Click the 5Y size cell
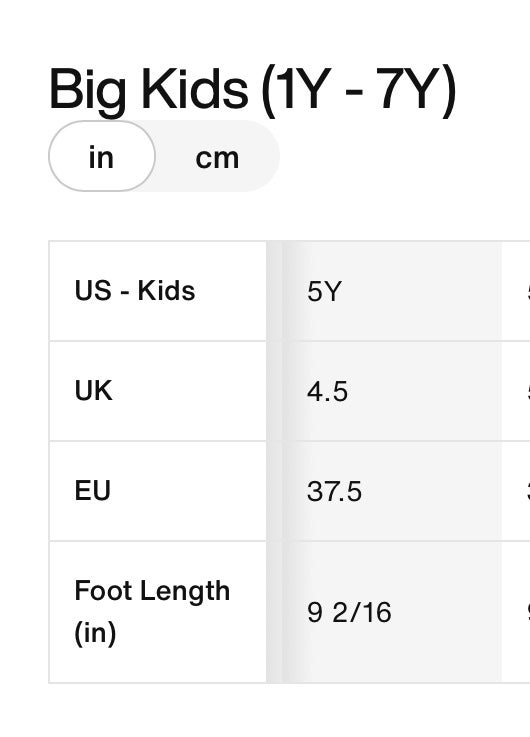This screenshot has height=737, width=530. [x=392, y=291]
